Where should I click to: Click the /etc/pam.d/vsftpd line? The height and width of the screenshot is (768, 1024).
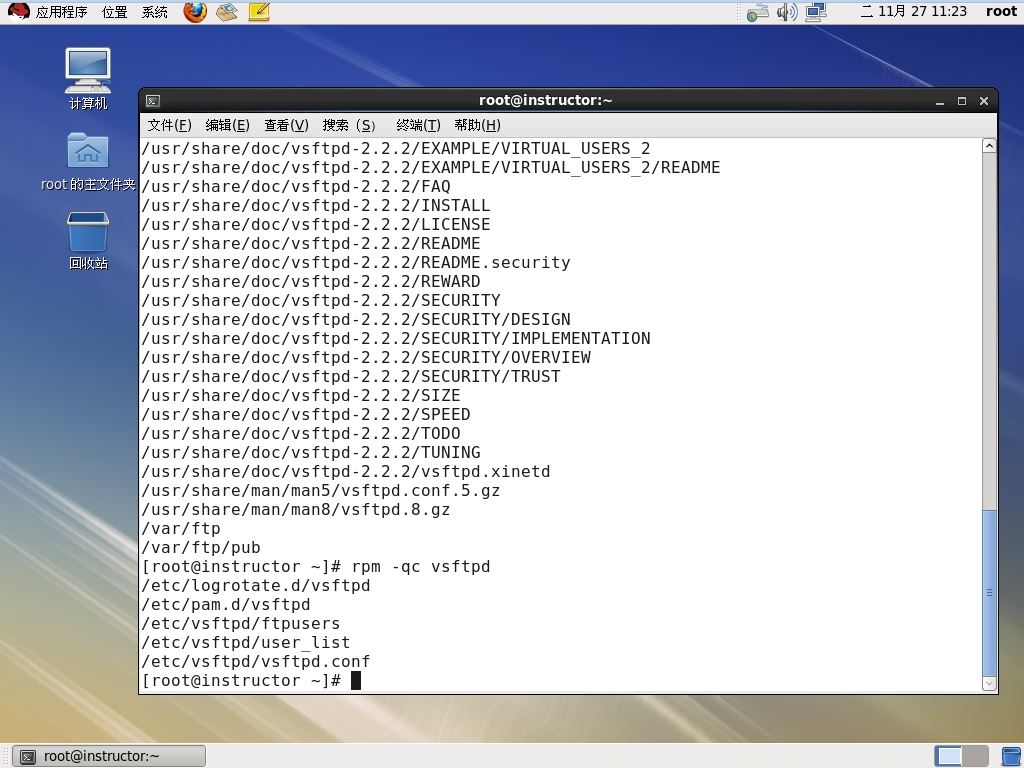226,605
